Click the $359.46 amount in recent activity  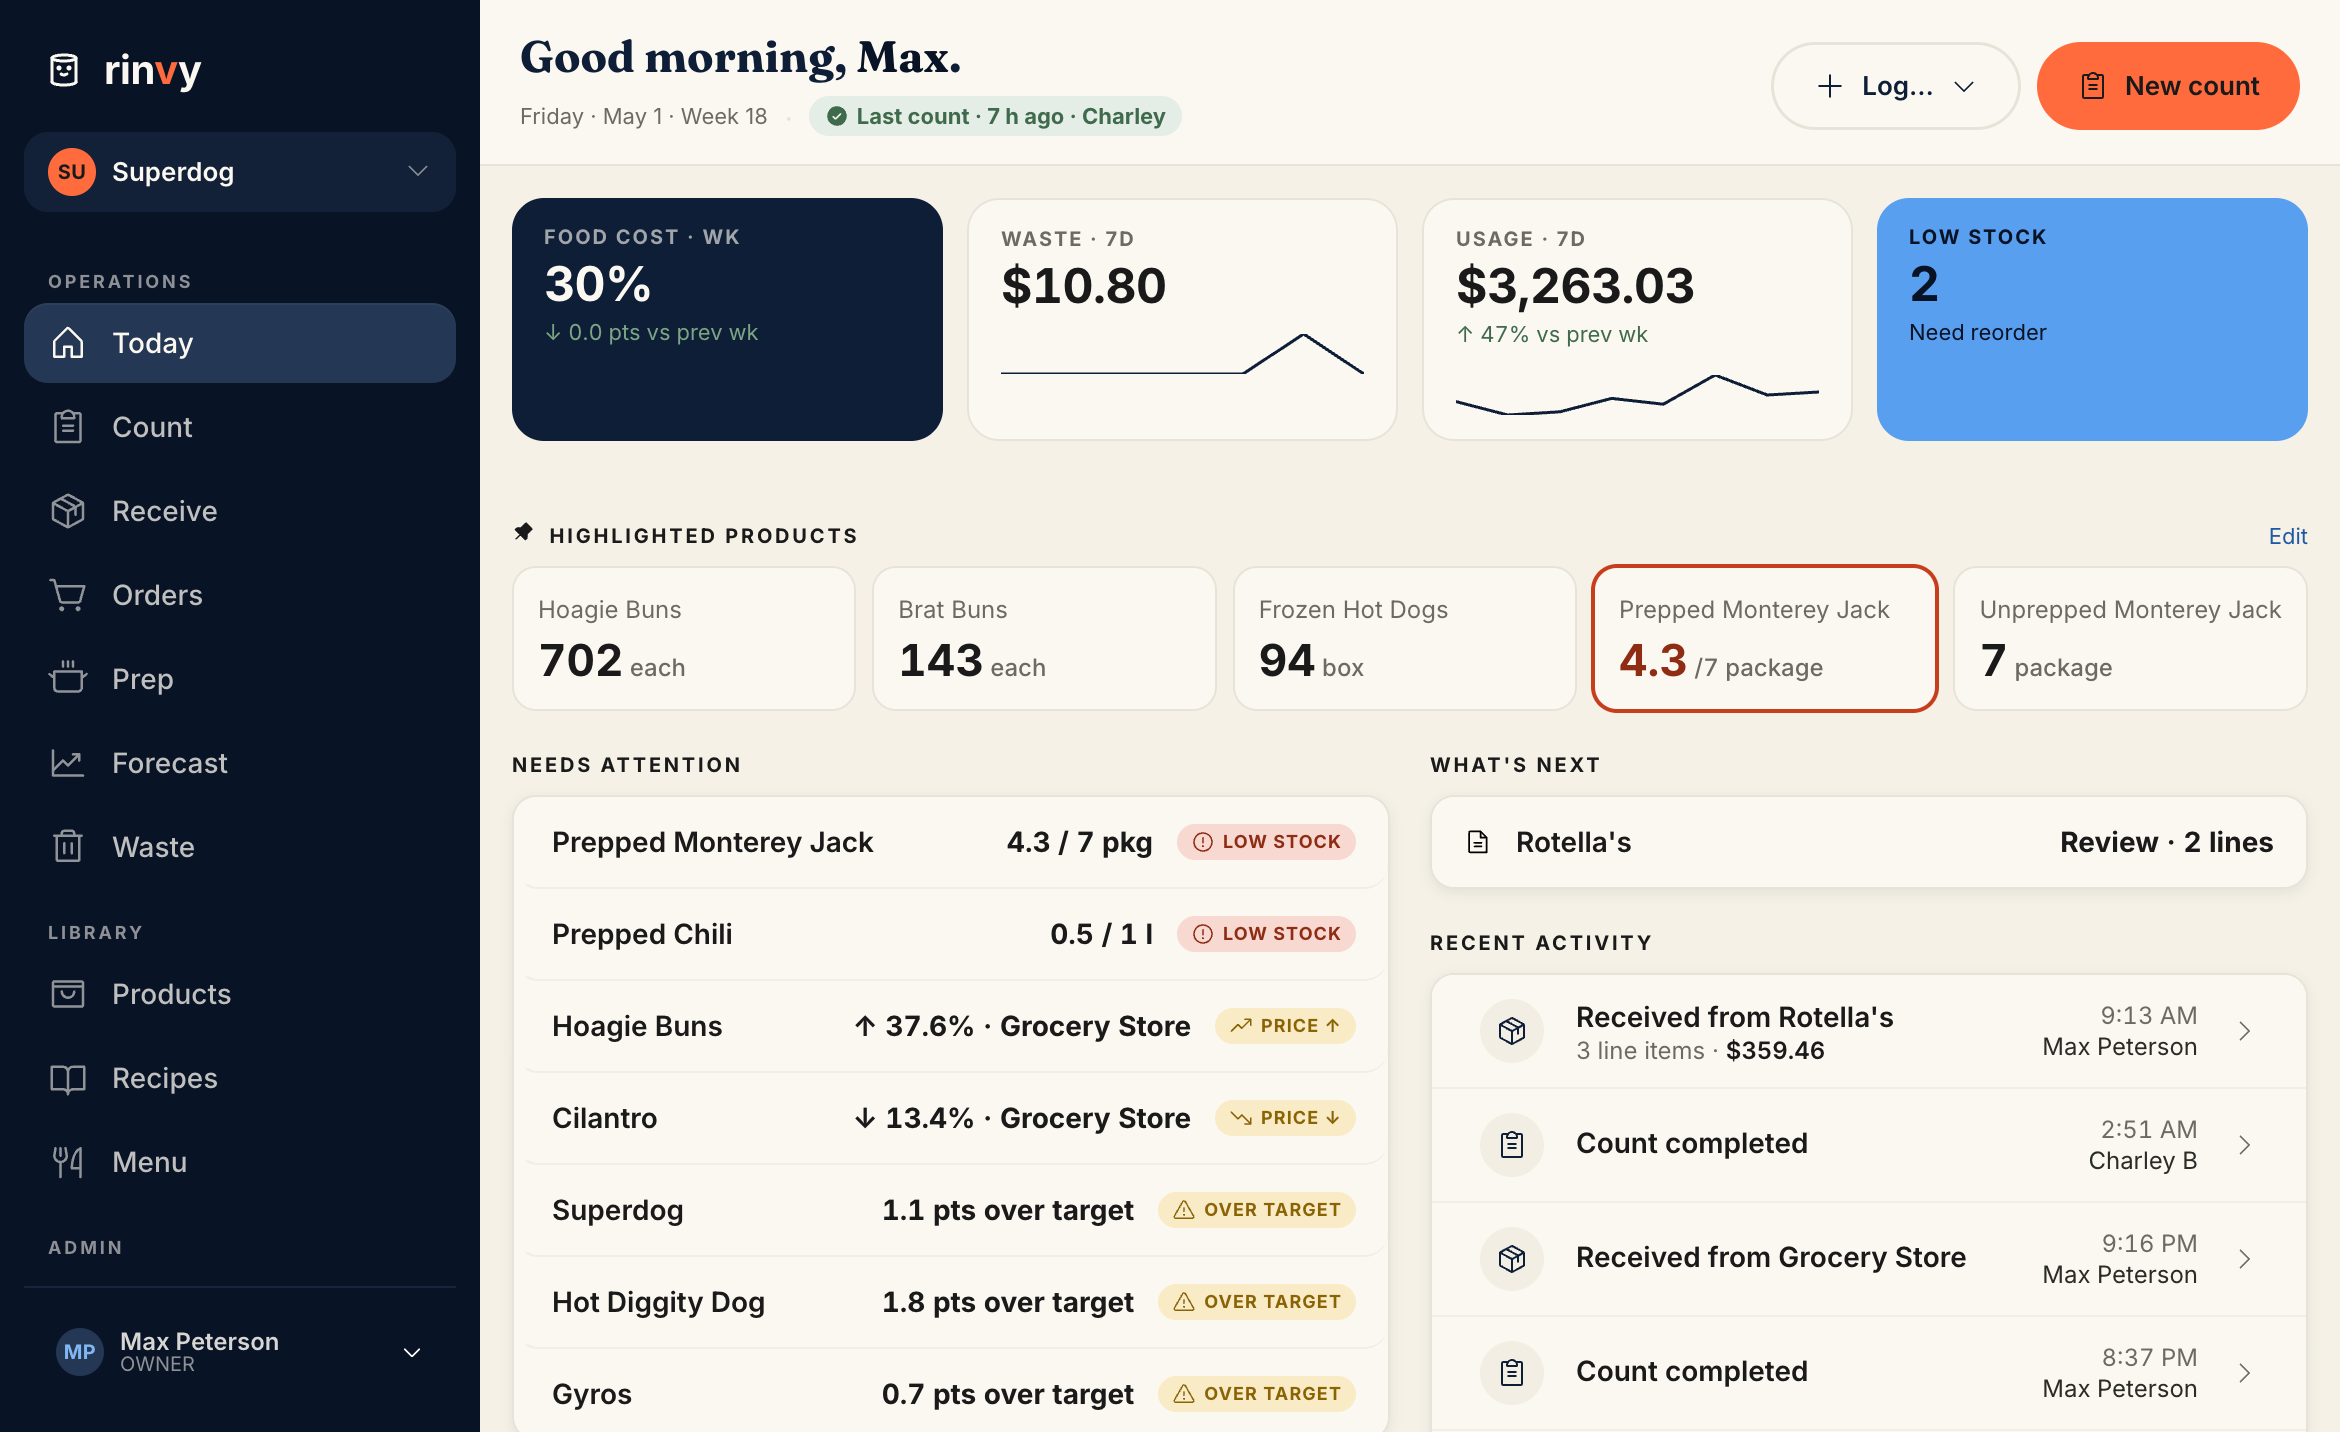pyautogui.click(x=1775, y=1051)
